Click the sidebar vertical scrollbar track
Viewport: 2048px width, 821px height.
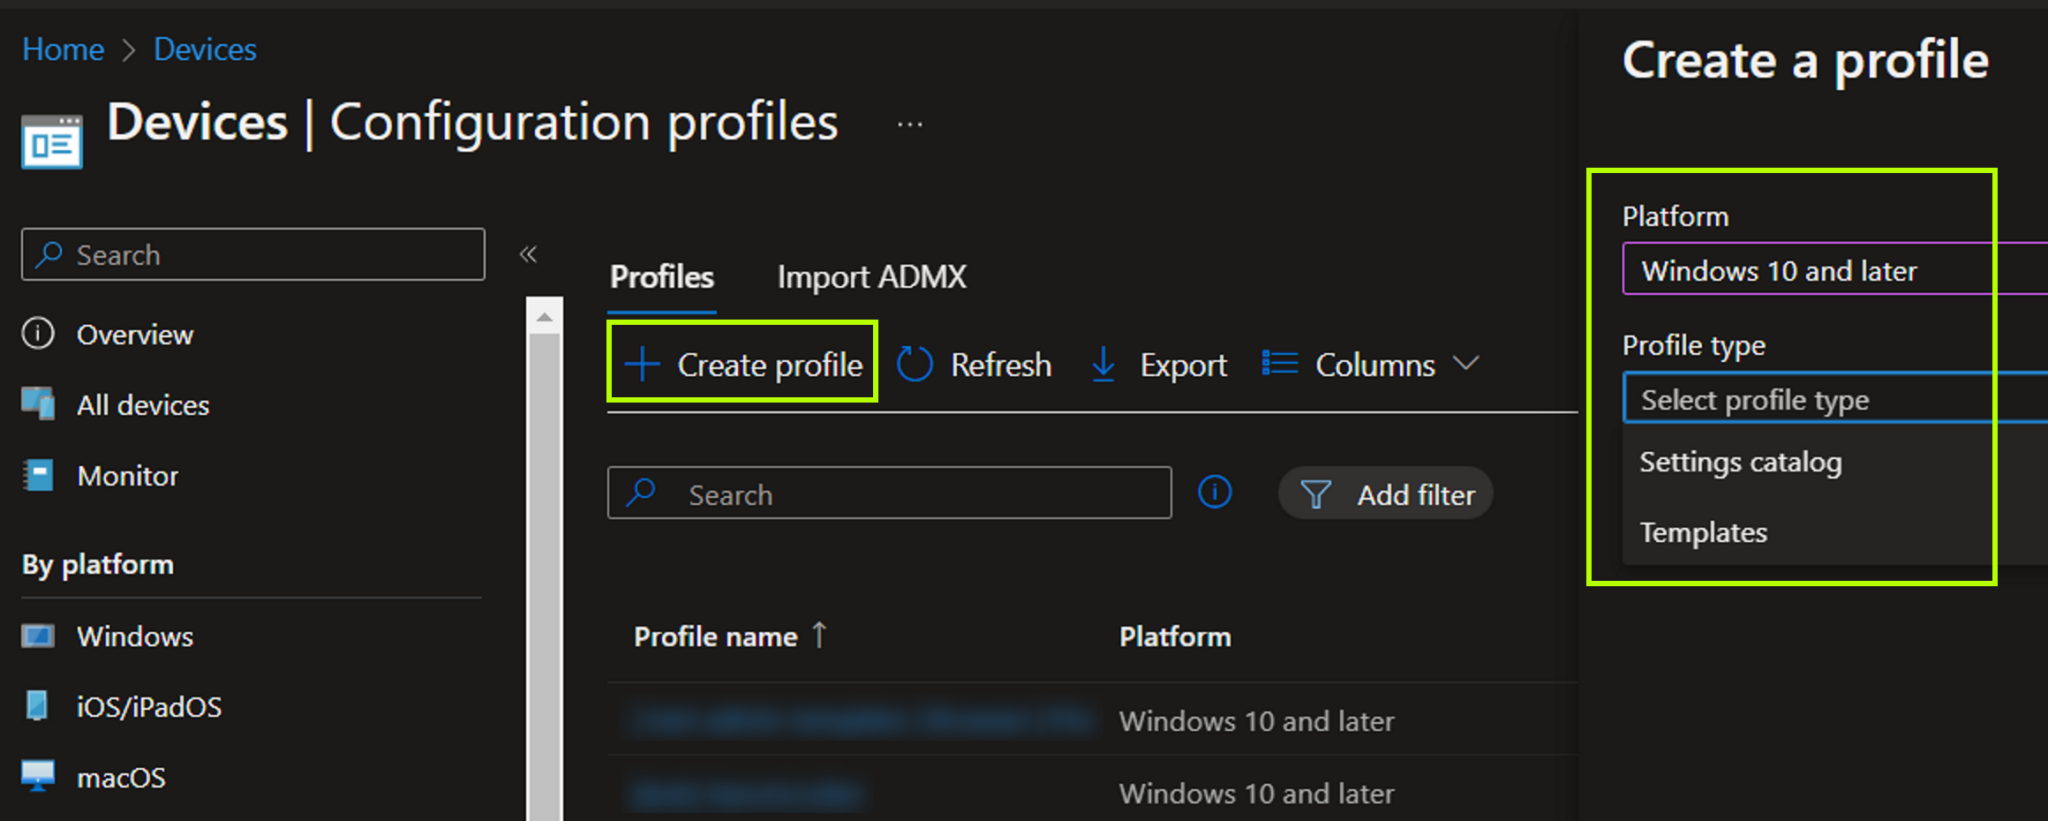click(x=545, y=577)
